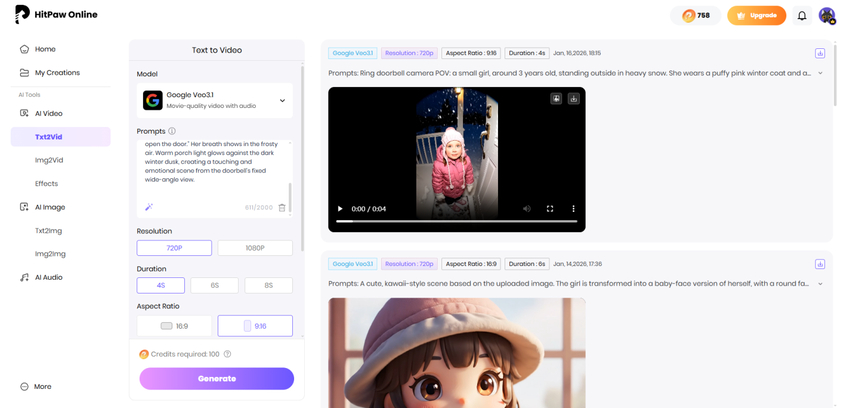
Task: Click the Text to Video panel header
Action: (x=217, y=50)
